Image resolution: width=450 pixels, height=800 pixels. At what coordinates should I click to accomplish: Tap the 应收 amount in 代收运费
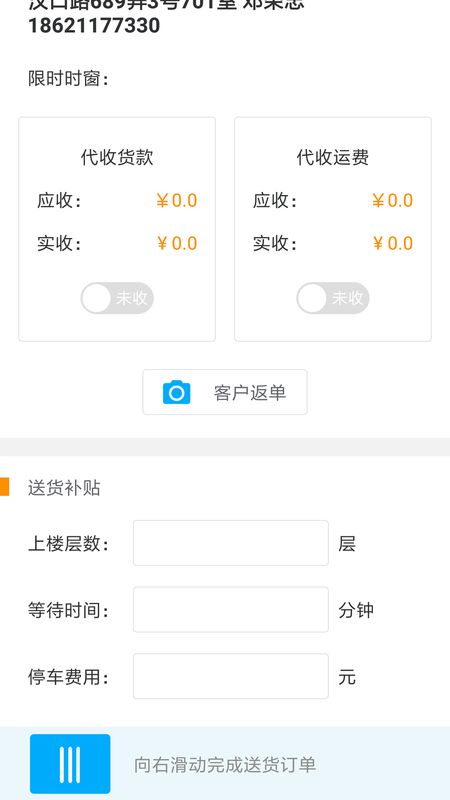click(x=392, y=201)
